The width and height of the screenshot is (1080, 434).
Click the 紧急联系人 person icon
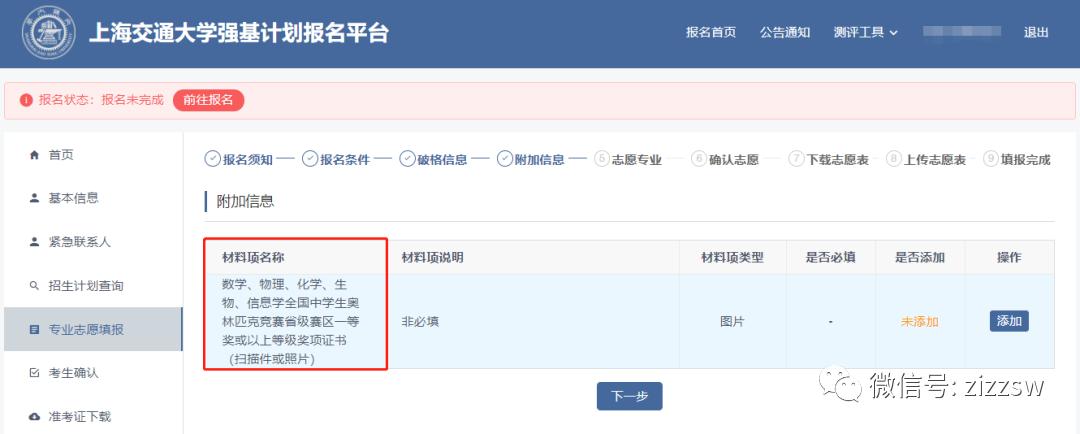click(34, 242)
